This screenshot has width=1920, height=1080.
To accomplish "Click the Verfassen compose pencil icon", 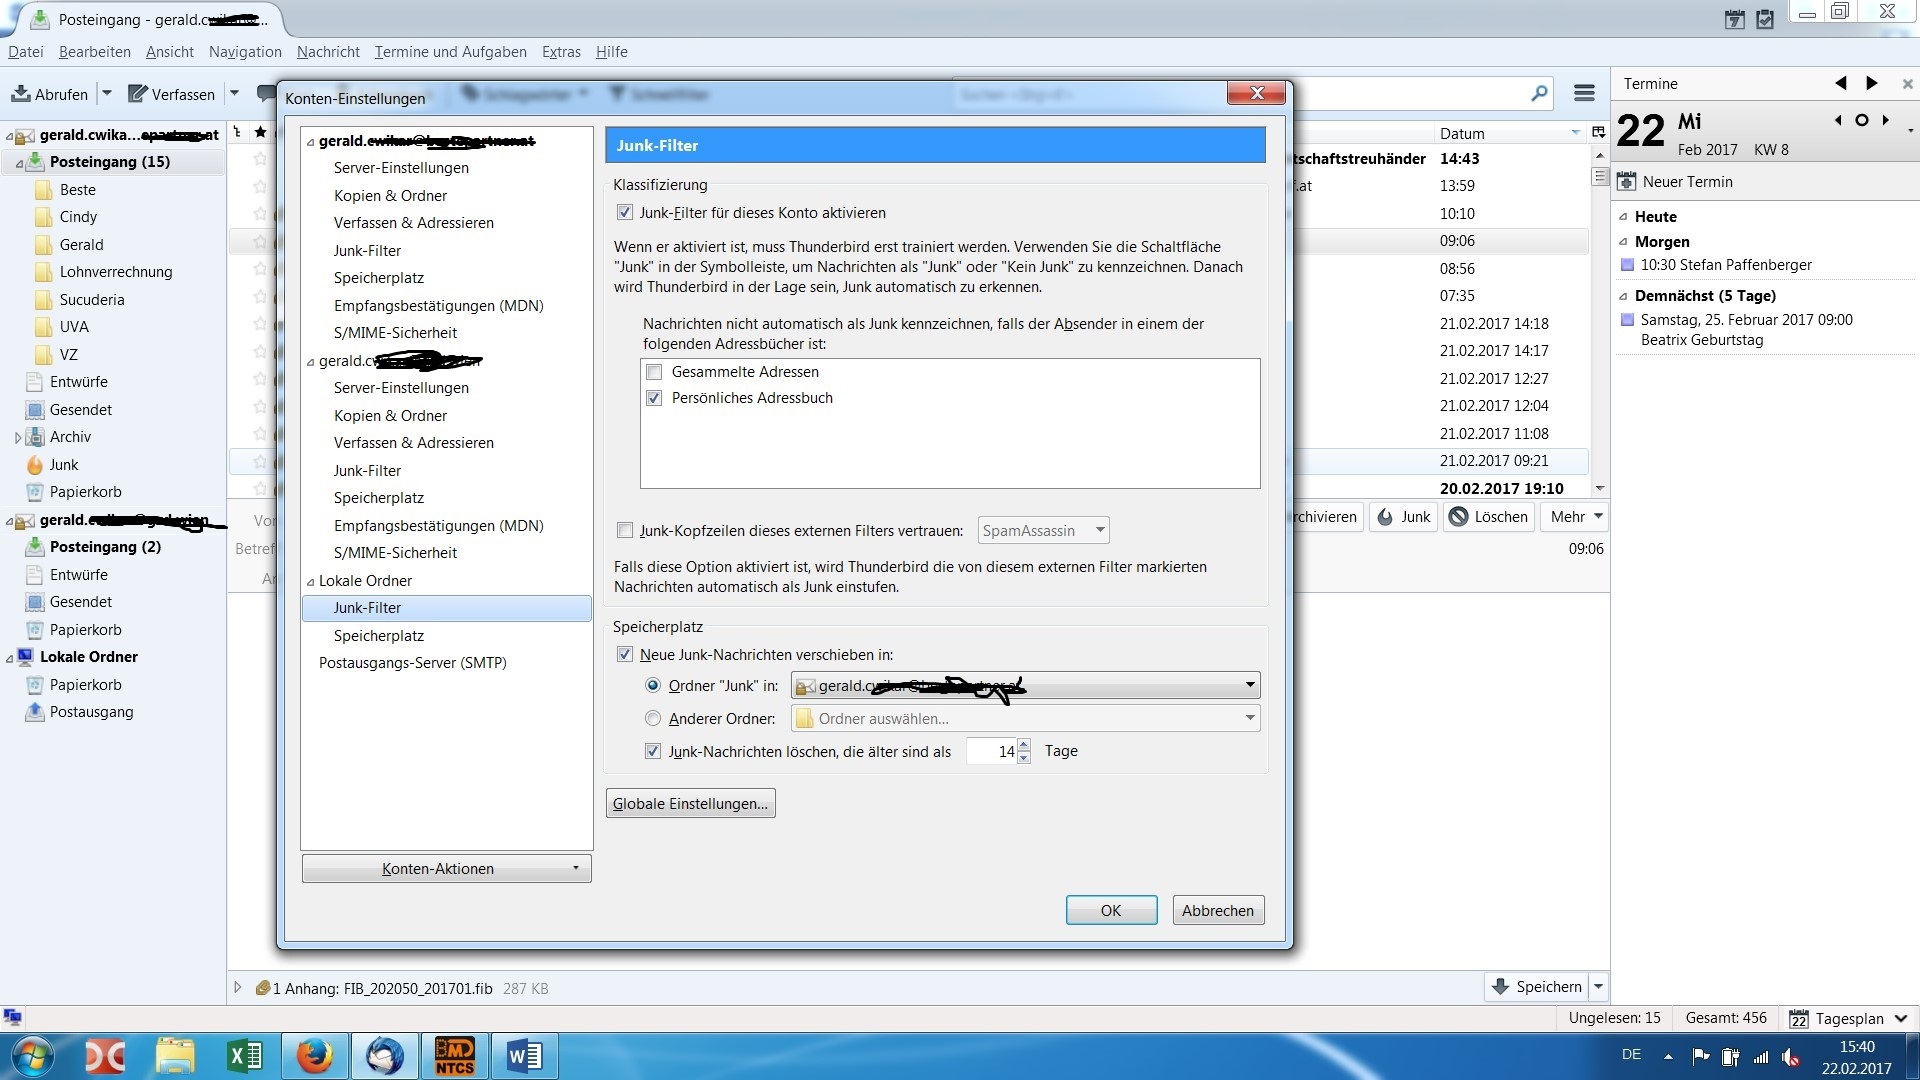I will (138, 94).
